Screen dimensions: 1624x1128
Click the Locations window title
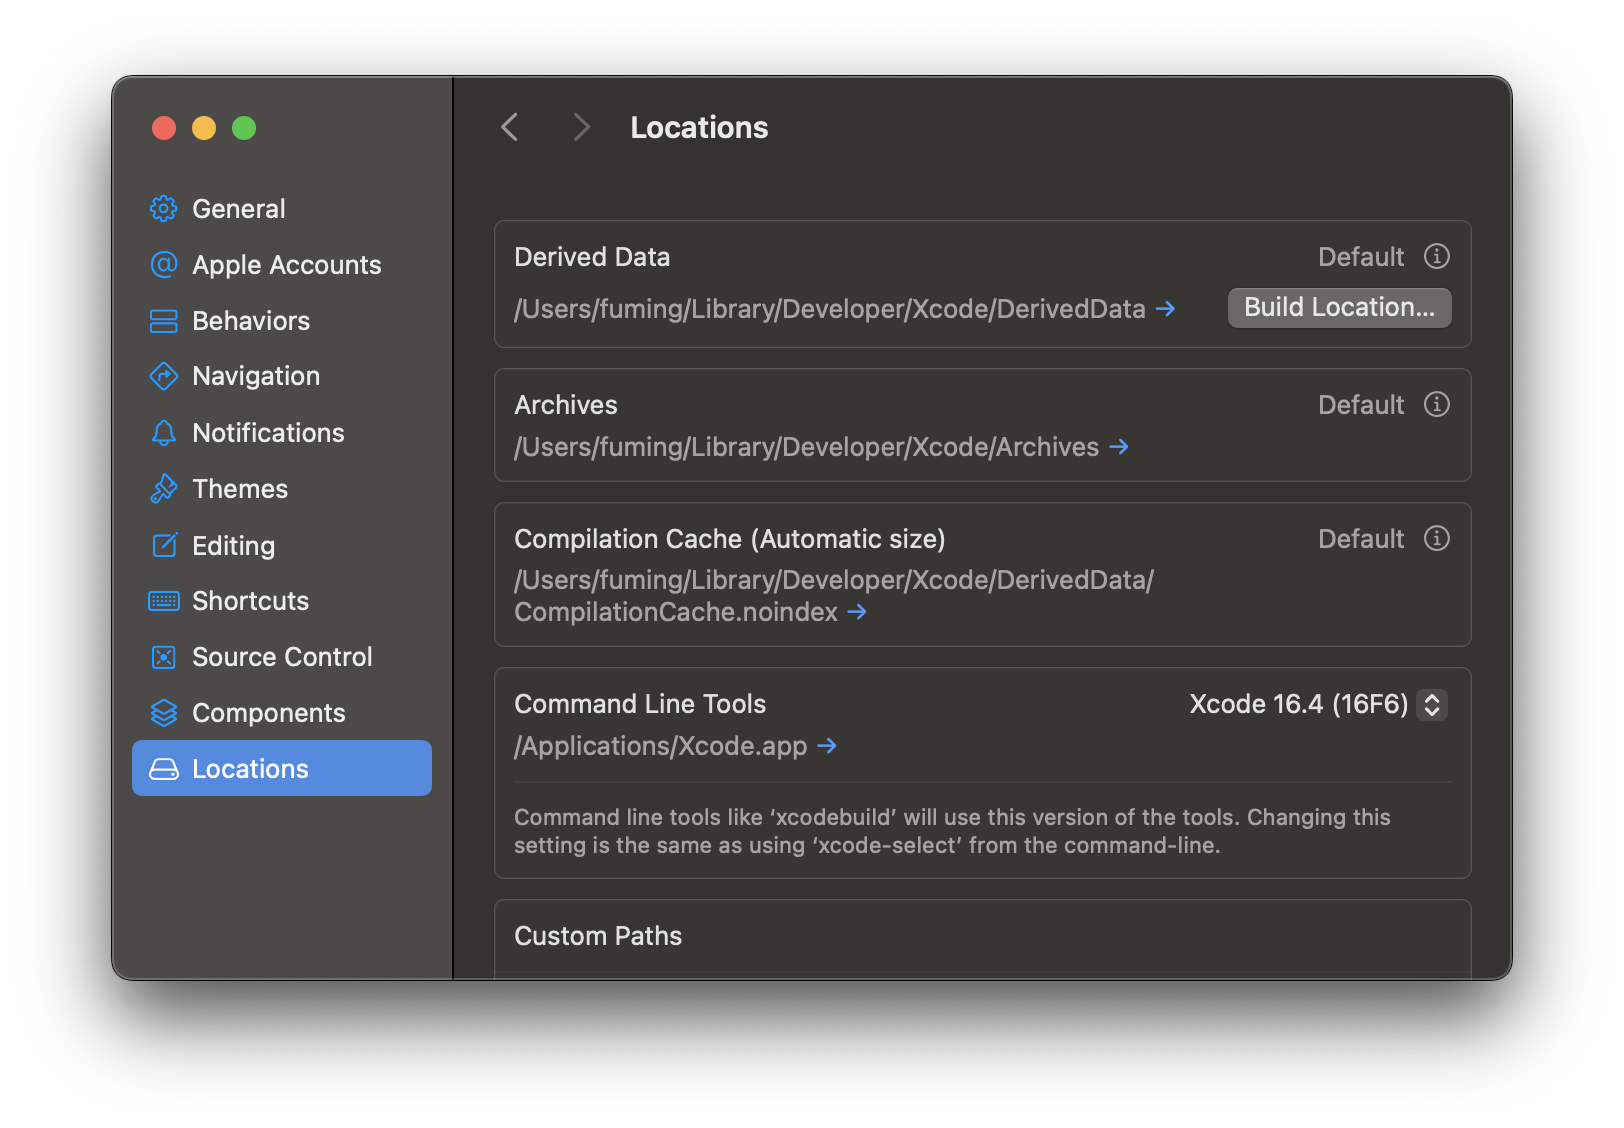click(x=699, y=127)
